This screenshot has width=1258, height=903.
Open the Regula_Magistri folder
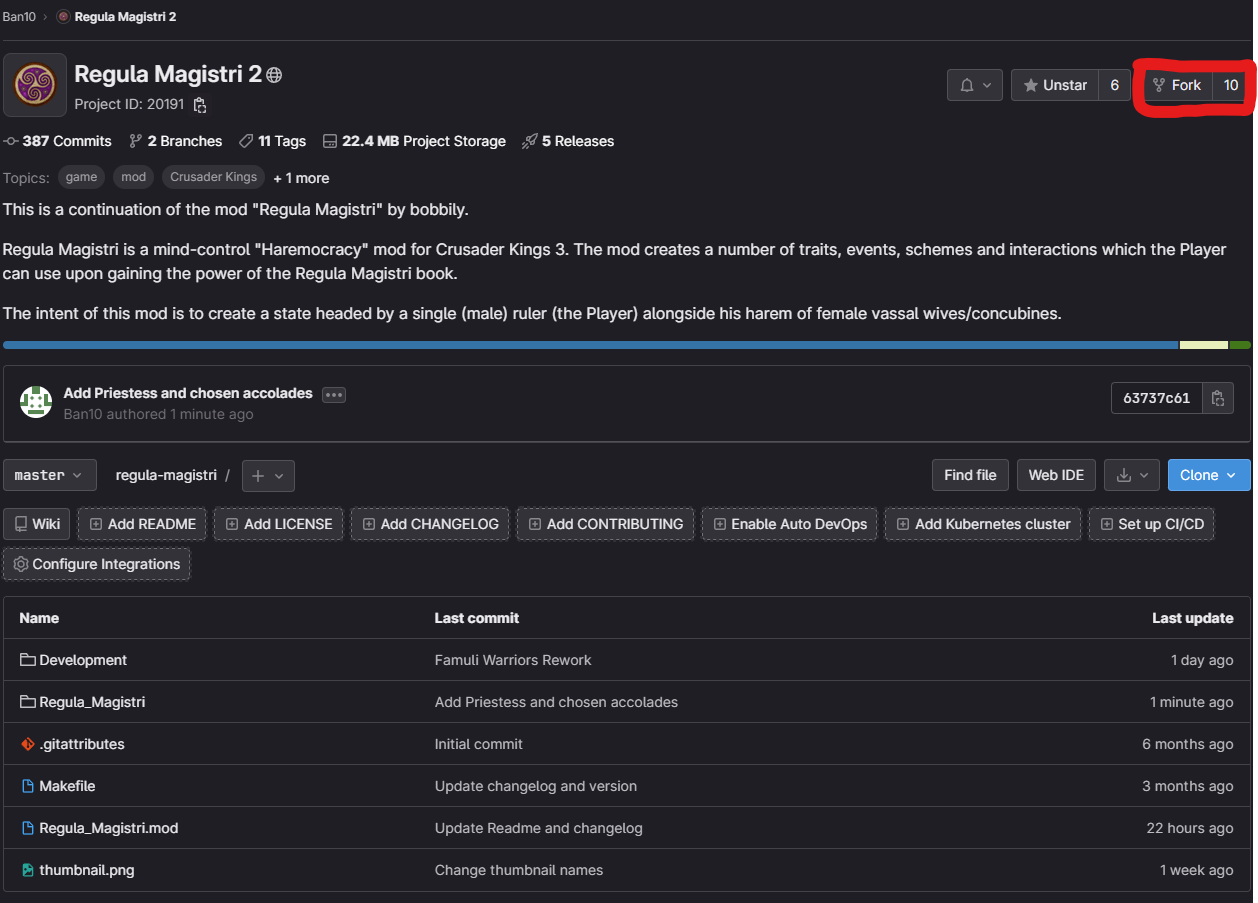92,702
